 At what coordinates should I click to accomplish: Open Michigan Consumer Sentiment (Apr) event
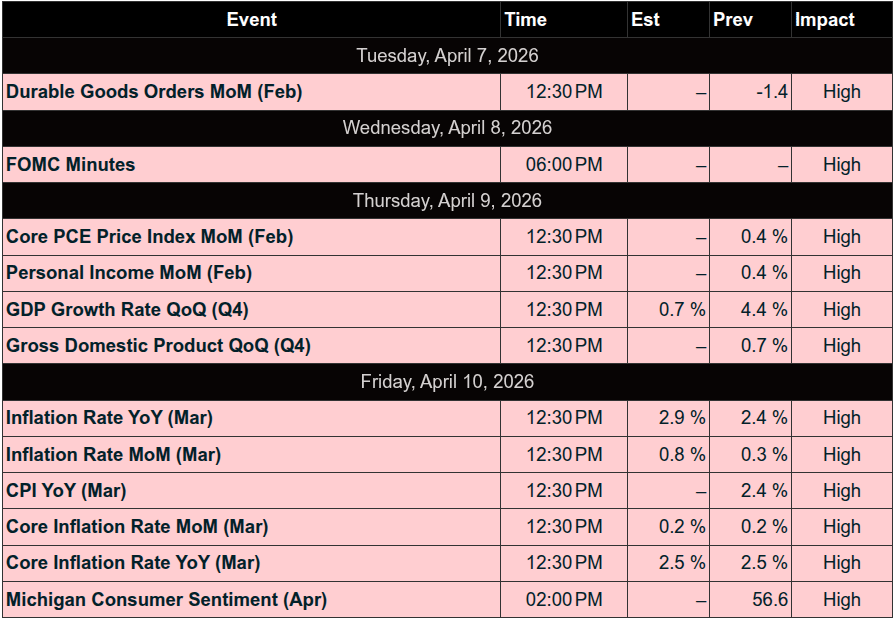(x=167, y=600)
